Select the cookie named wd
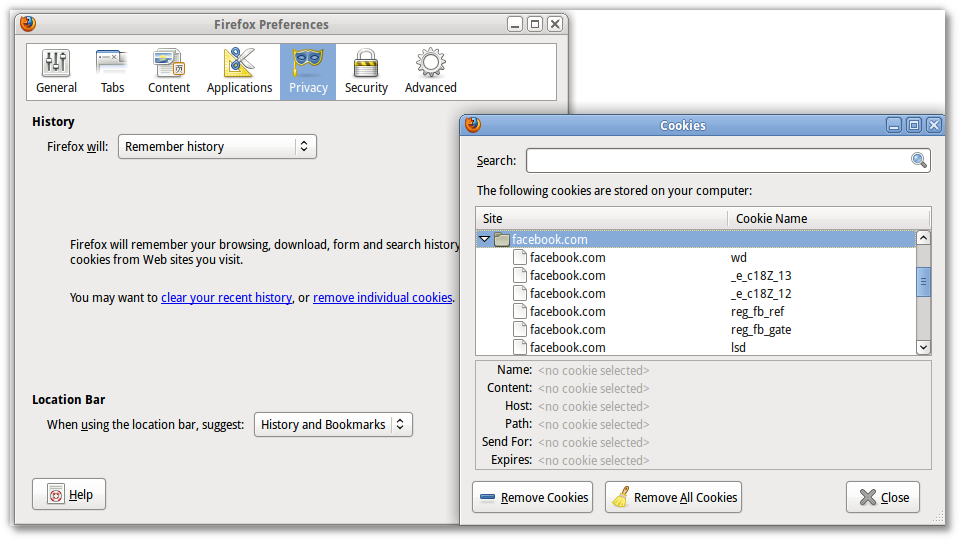Viewport: 961px width, 542px height. 696,258
